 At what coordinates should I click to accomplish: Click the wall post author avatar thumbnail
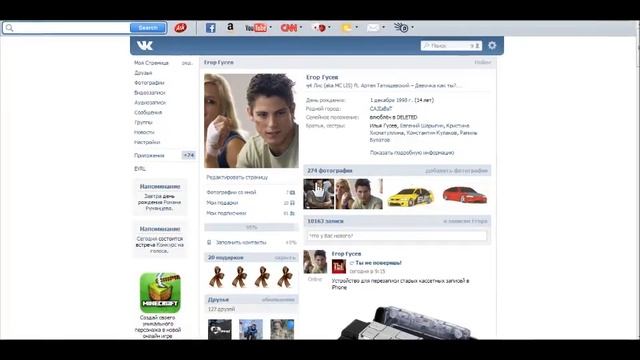315,262
